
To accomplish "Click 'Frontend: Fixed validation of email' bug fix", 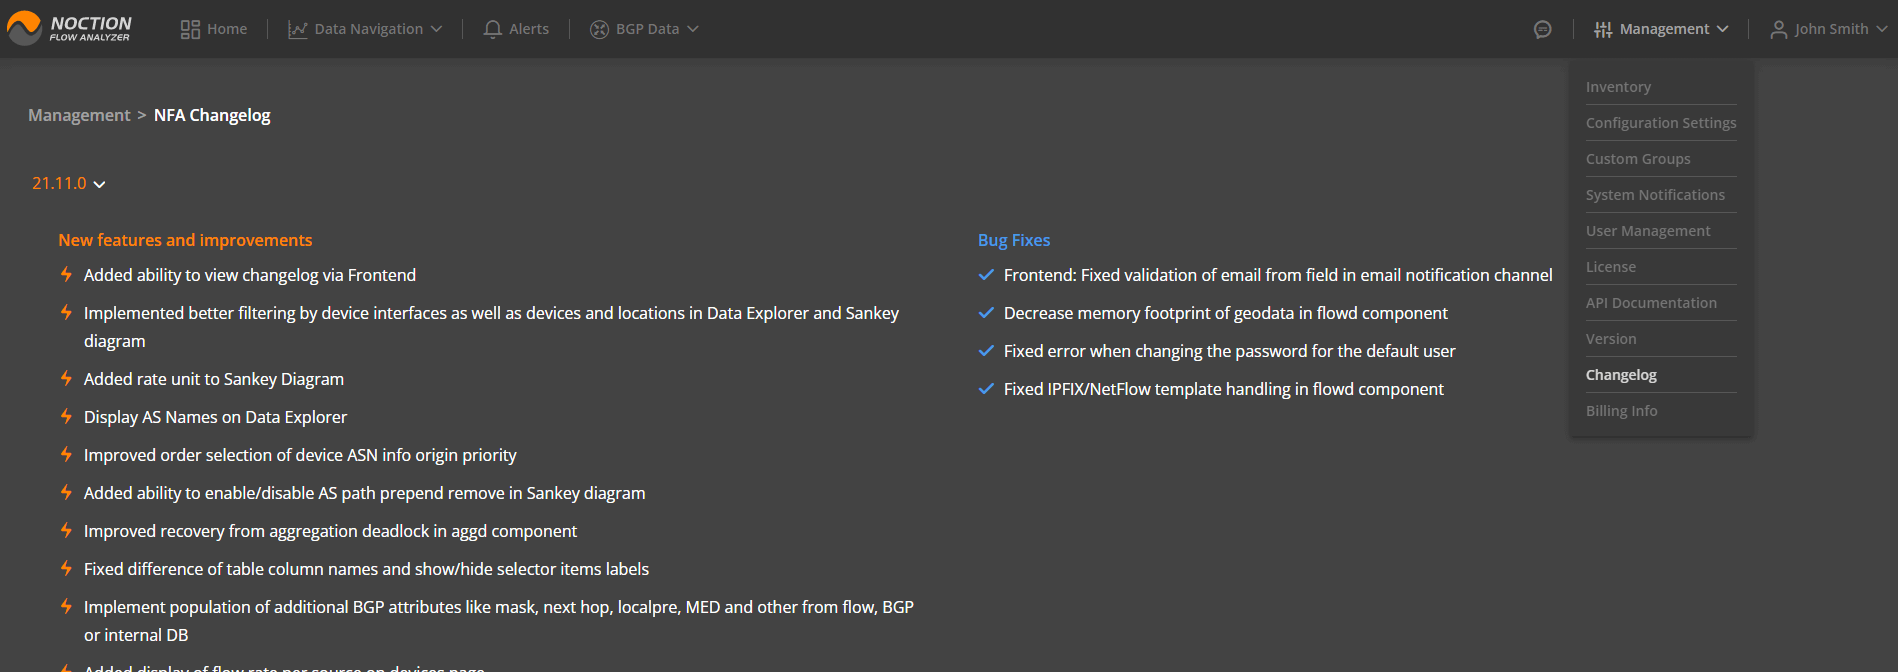I will [x=1278, y=275].
